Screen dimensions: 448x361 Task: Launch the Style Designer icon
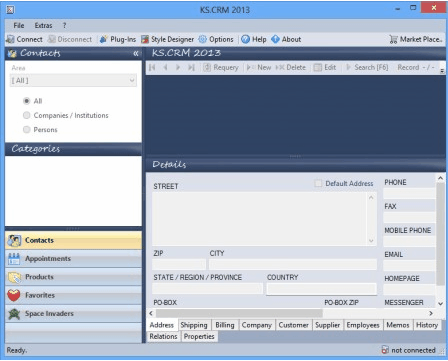145,39
